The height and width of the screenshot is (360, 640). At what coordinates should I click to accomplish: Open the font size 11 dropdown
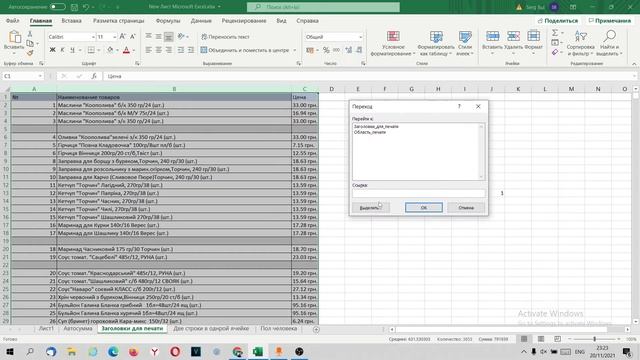tap(114, 37)
